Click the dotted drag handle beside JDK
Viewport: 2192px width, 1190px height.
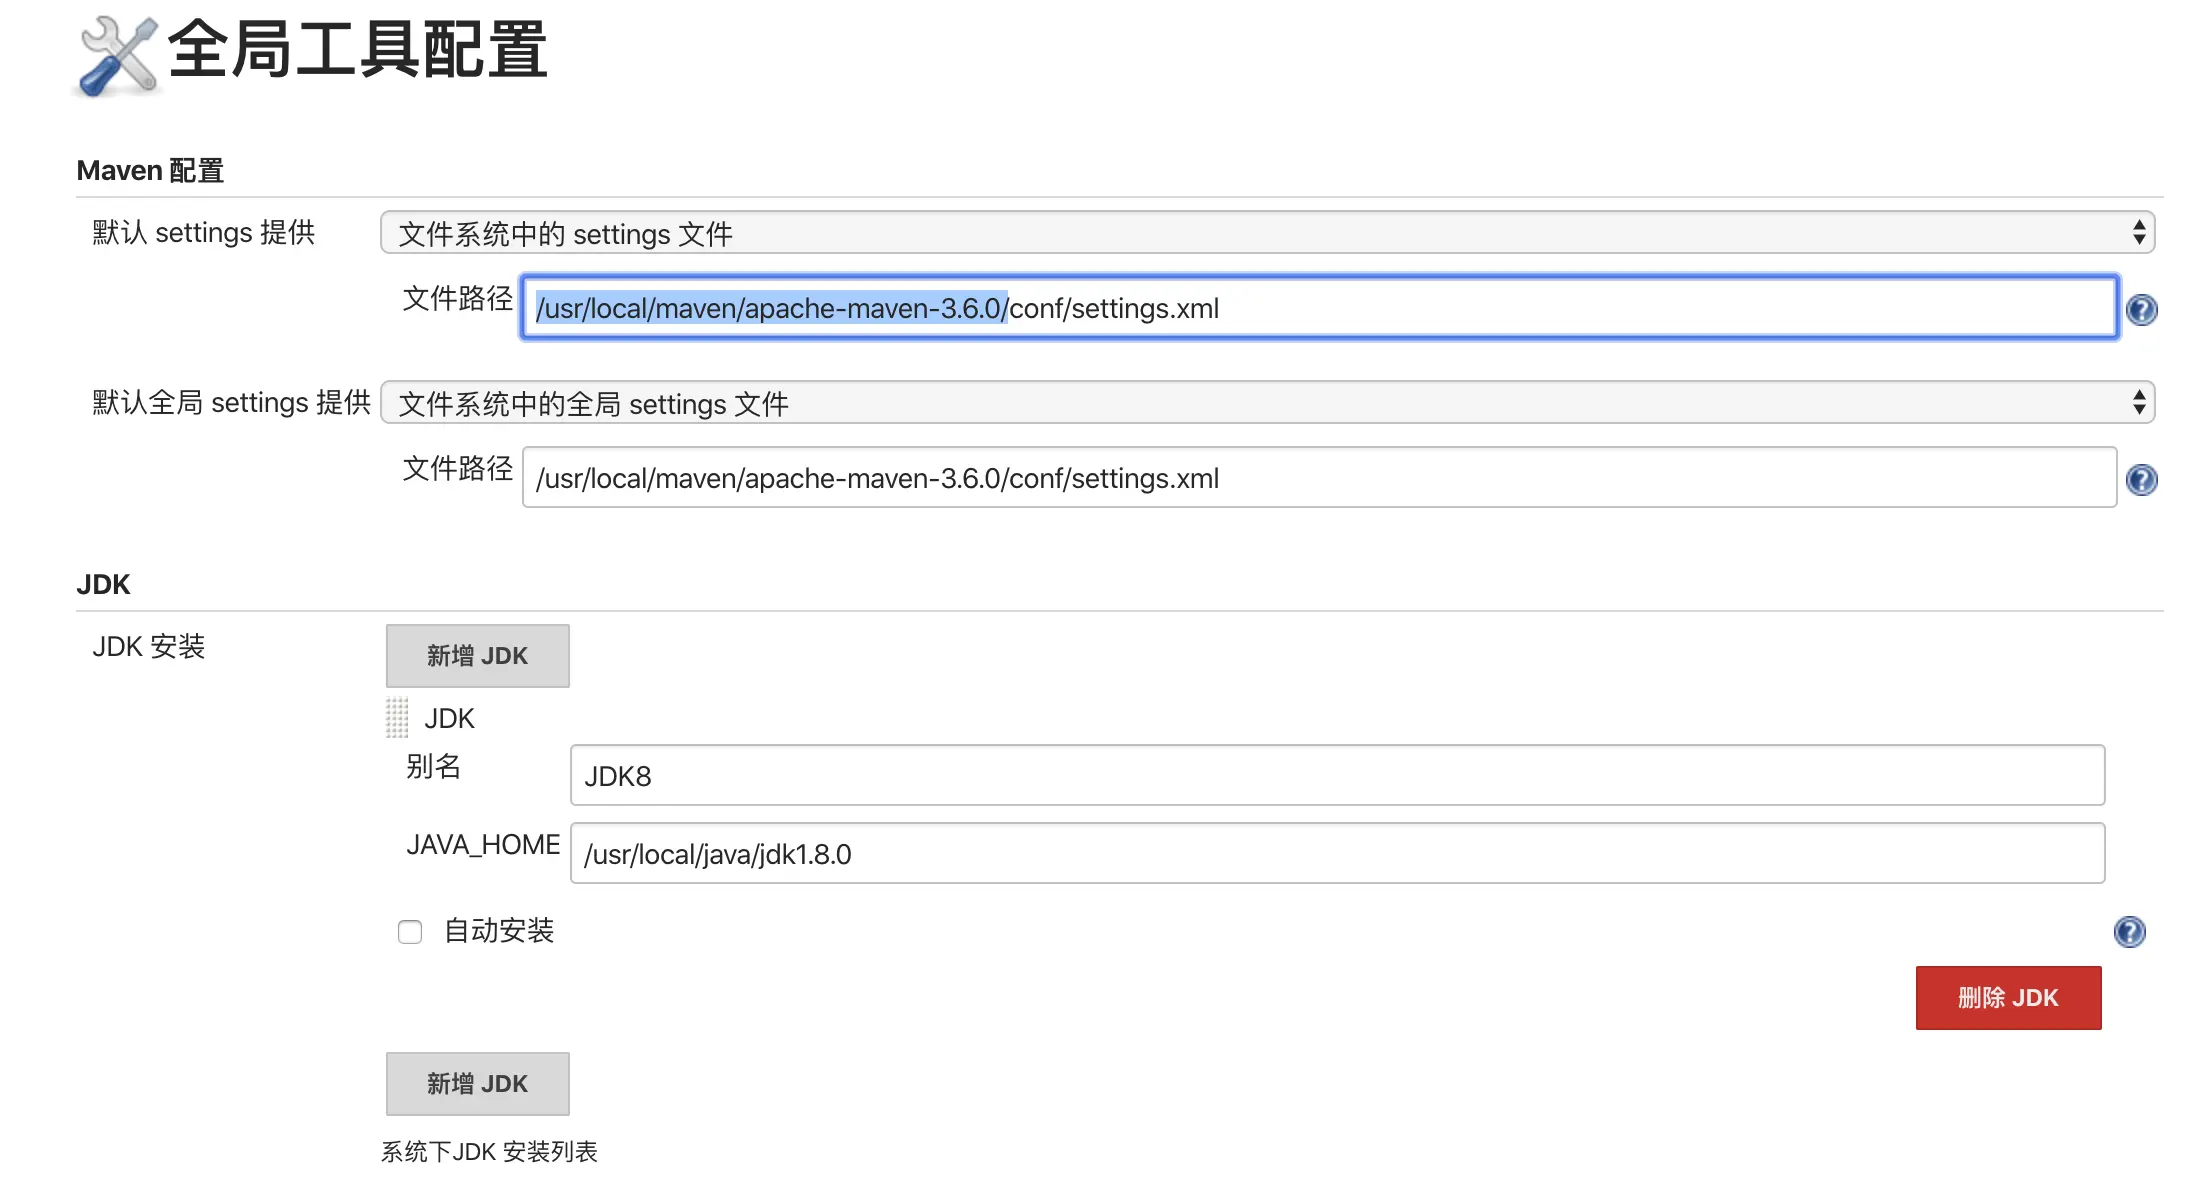click(x=397, y=718)
